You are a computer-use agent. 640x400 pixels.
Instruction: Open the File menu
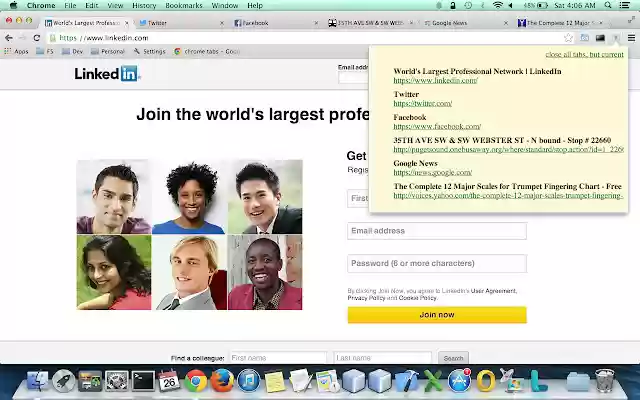pyautogui.click(x=70, y=5)
